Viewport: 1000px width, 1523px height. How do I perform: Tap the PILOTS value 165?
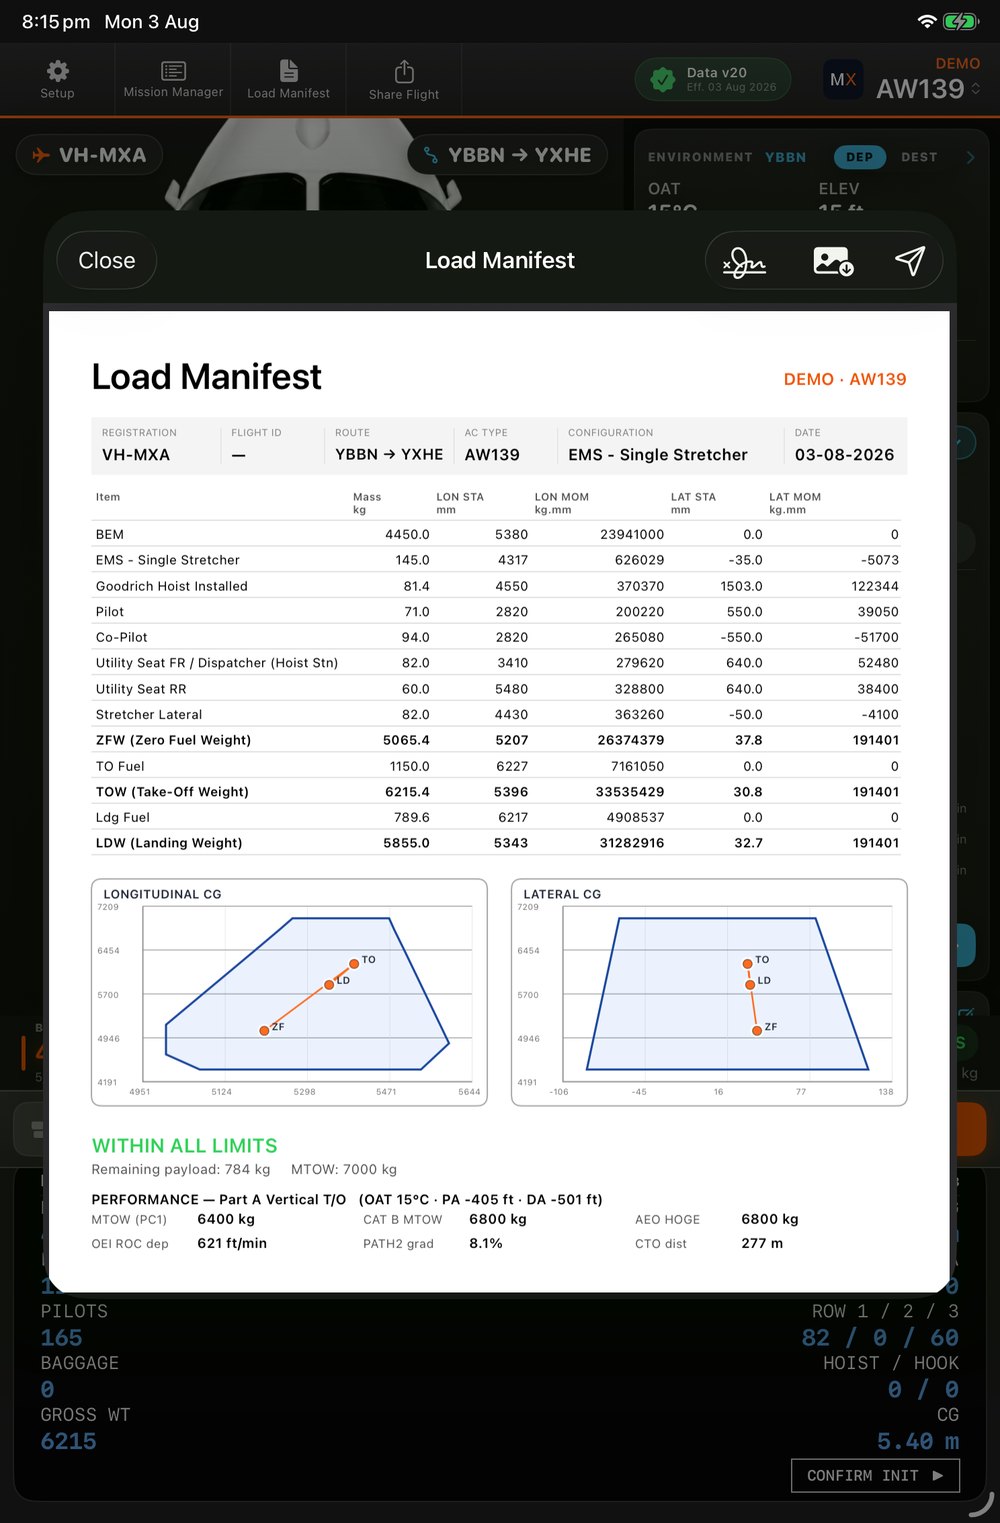click(62, 1338)
